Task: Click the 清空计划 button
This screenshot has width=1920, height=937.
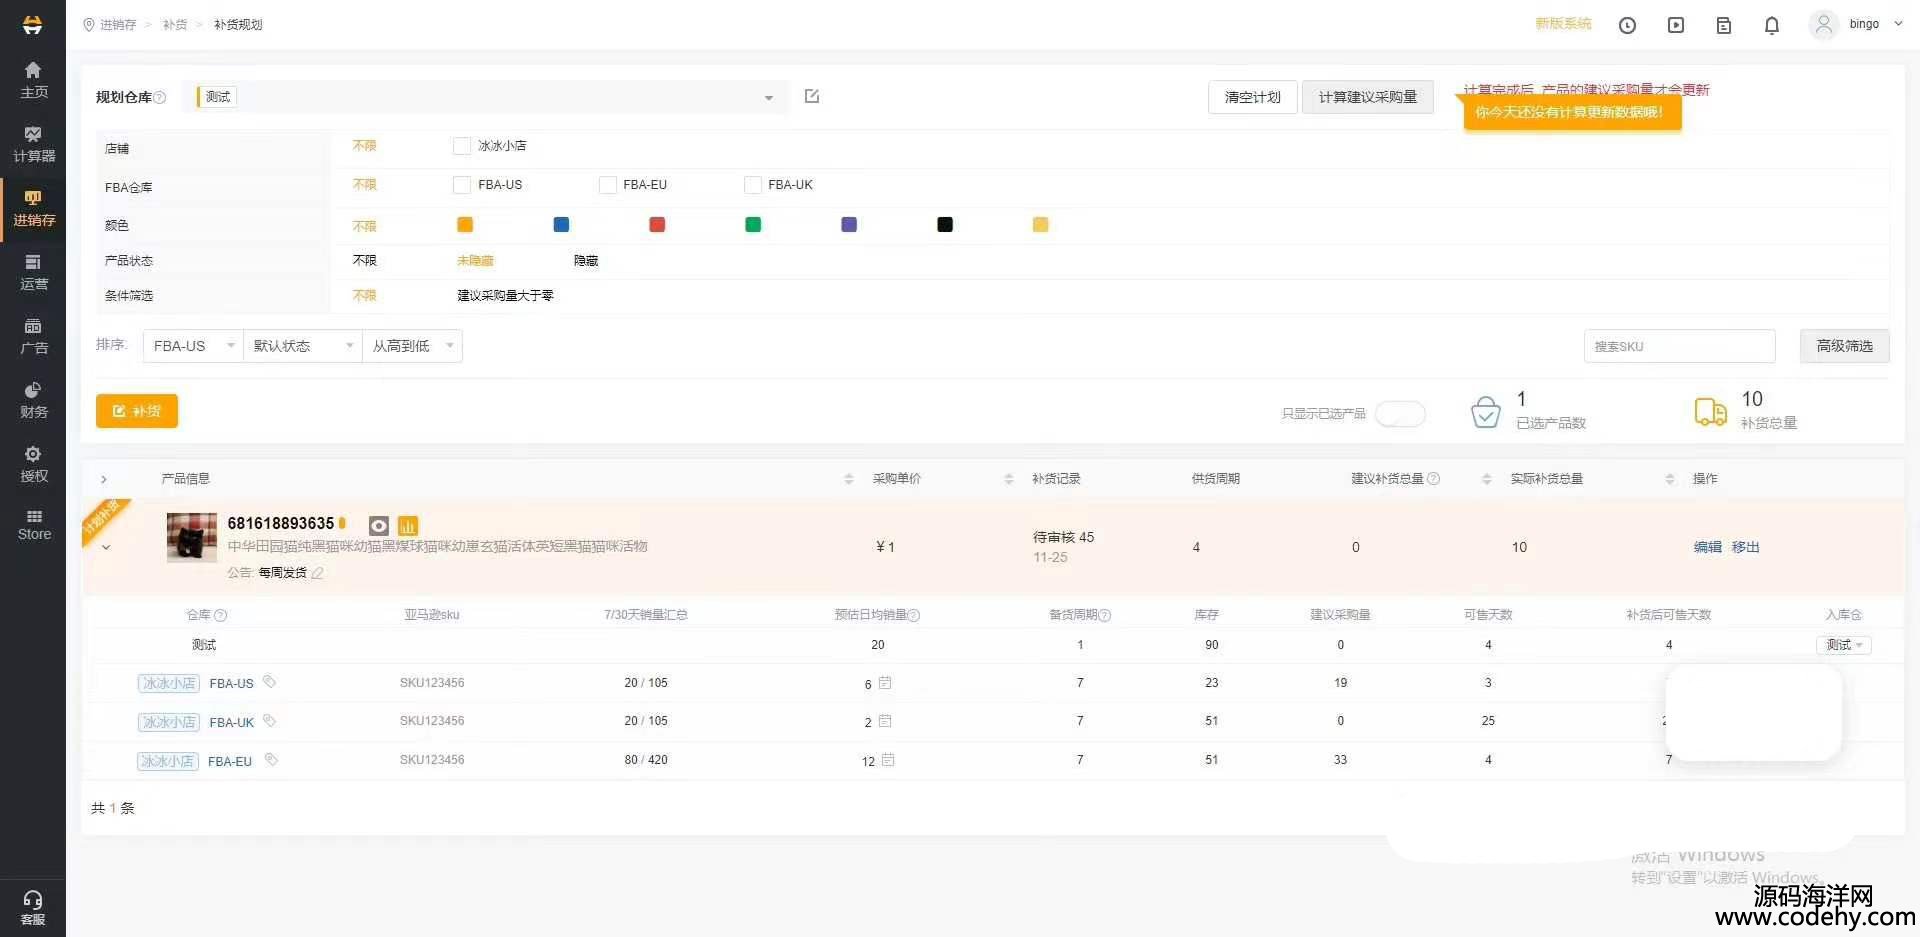Action: [1252, 97]
